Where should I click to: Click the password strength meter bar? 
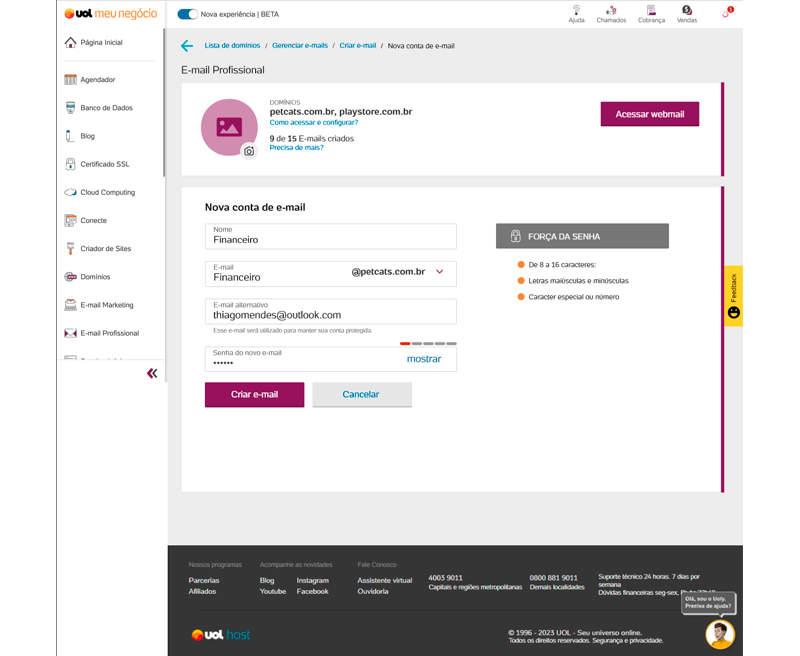pos(428,343)
